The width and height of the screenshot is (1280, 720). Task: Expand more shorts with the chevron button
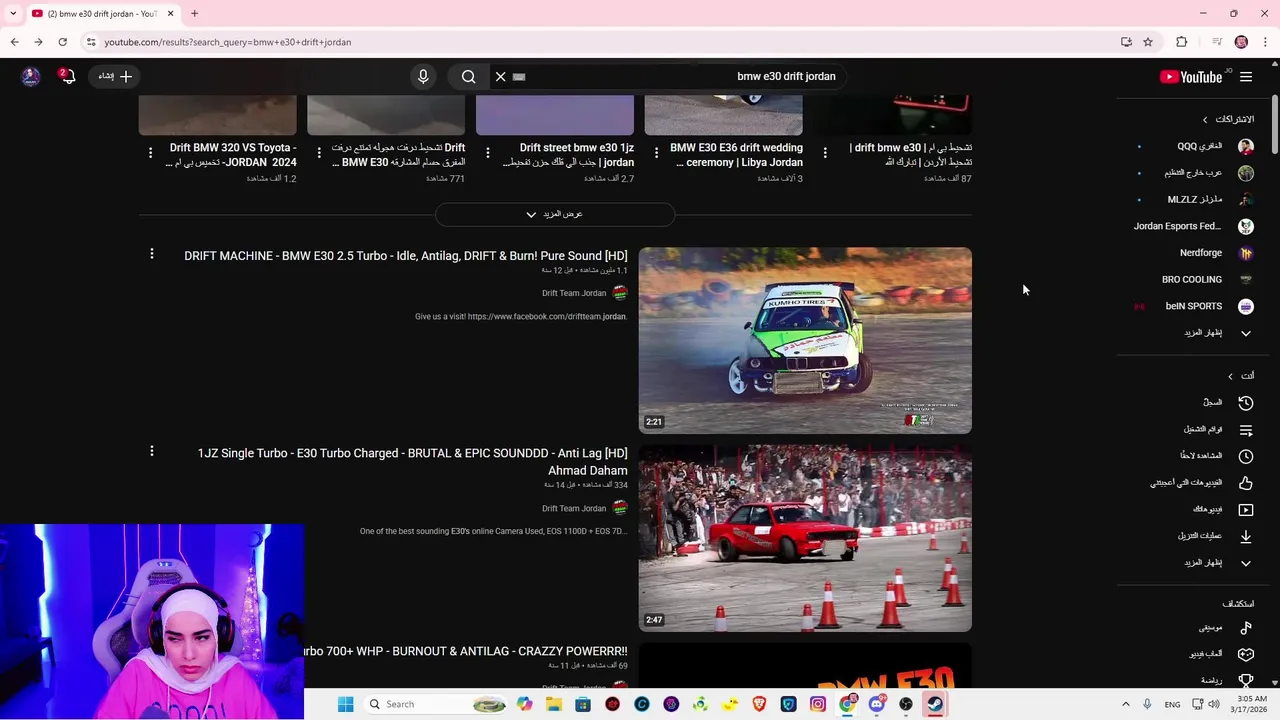click(555, 214)
